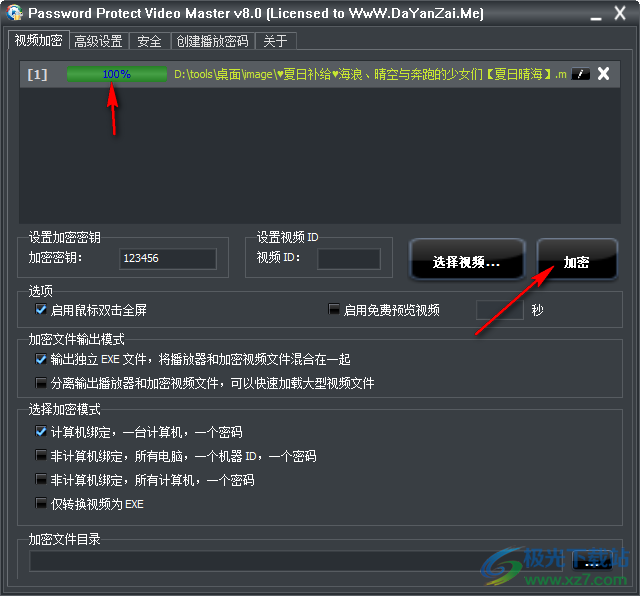This screenshot has height=596, width=640.
Task: Toggle 计算机绑定,一台计算机 checkbox
Action: click(x=41, y=431)
